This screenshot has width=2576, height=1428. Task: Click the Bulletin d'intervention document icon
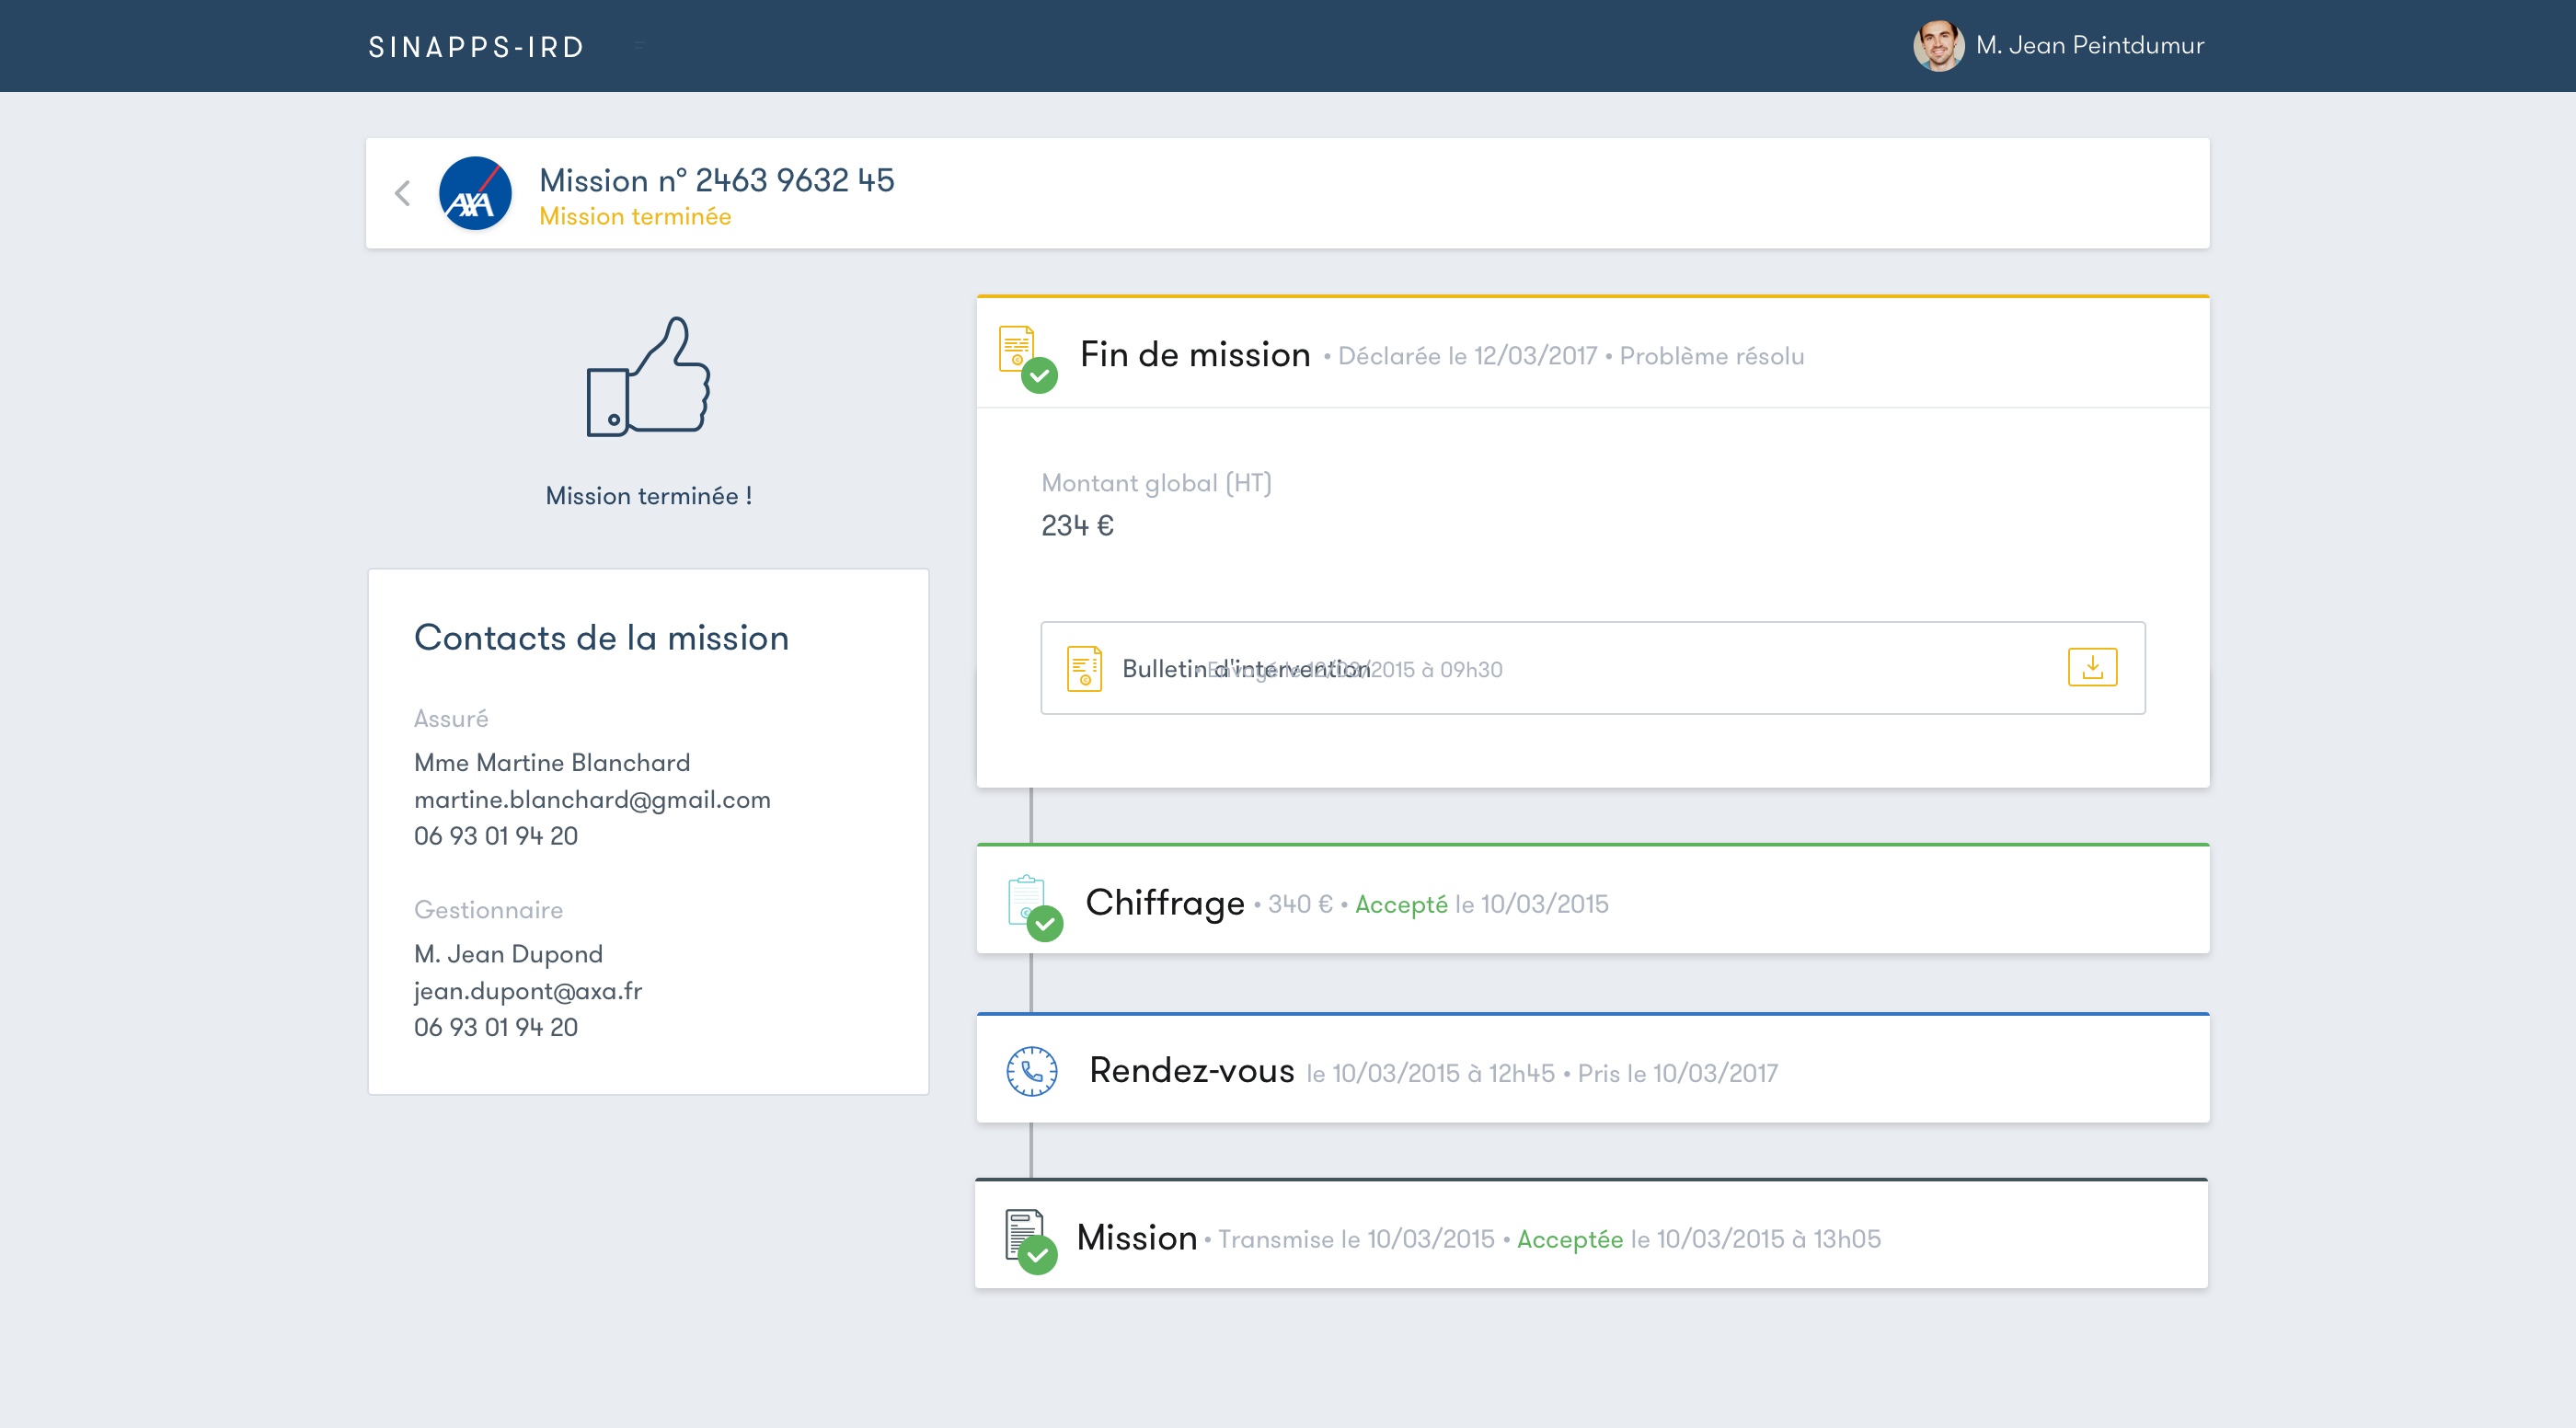1084,668
